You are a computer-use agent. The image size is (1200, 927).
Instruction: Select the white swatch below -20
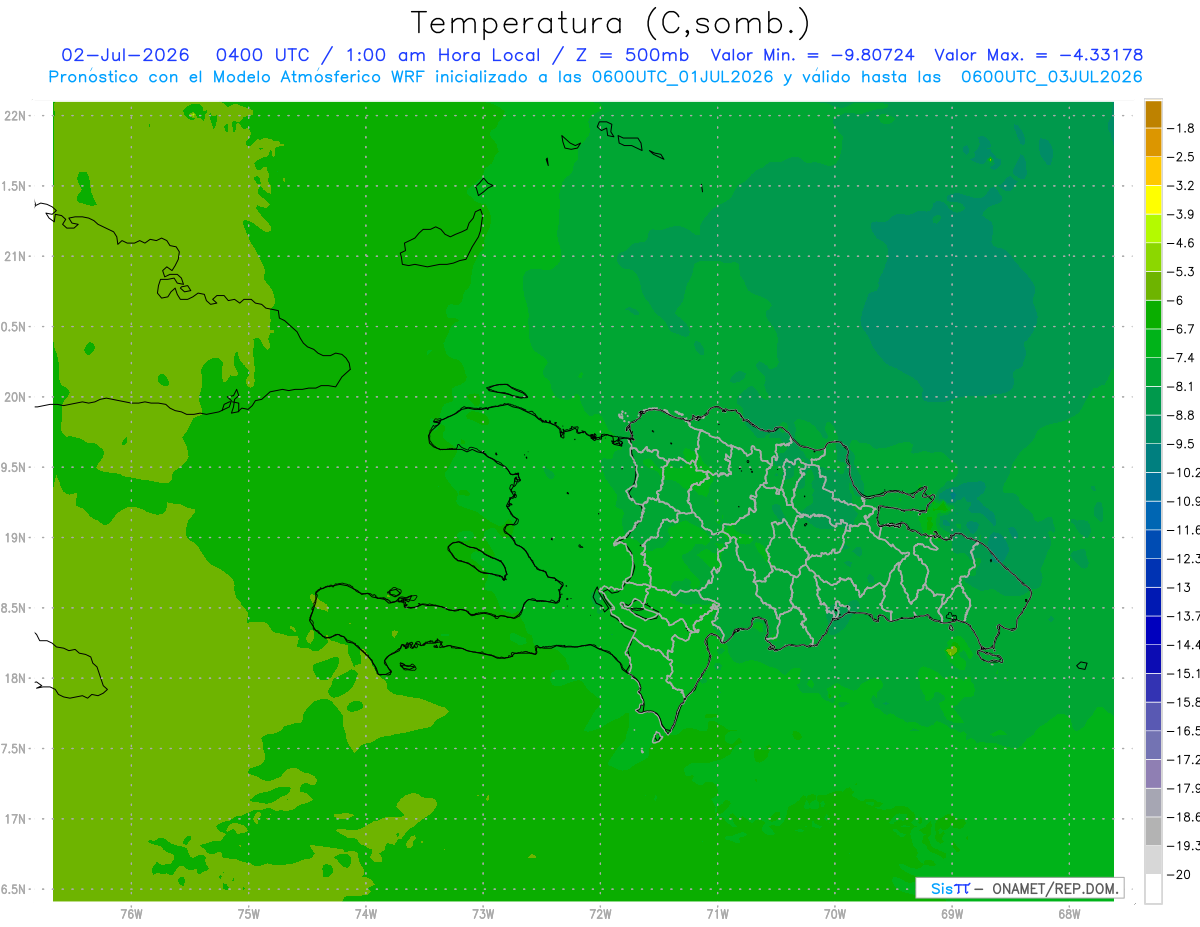coord(1153,889)
